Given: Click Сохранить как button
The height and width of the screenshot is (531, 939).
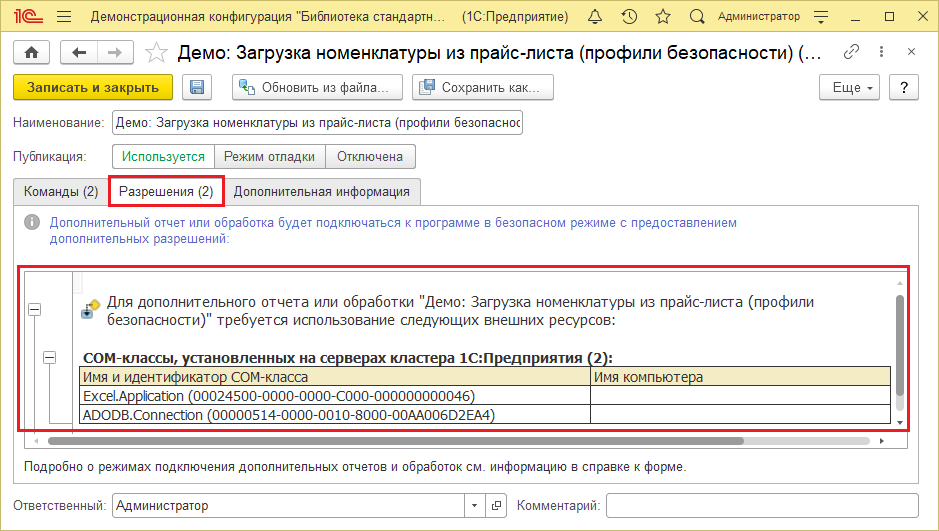Looking at the screenshot, I should 483,87.
